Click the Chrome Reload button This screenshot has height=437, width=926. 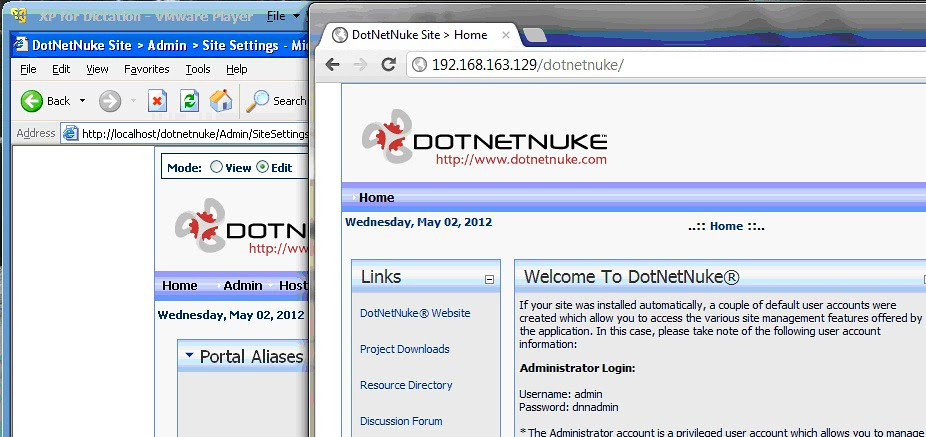click(x=388, y=64)
